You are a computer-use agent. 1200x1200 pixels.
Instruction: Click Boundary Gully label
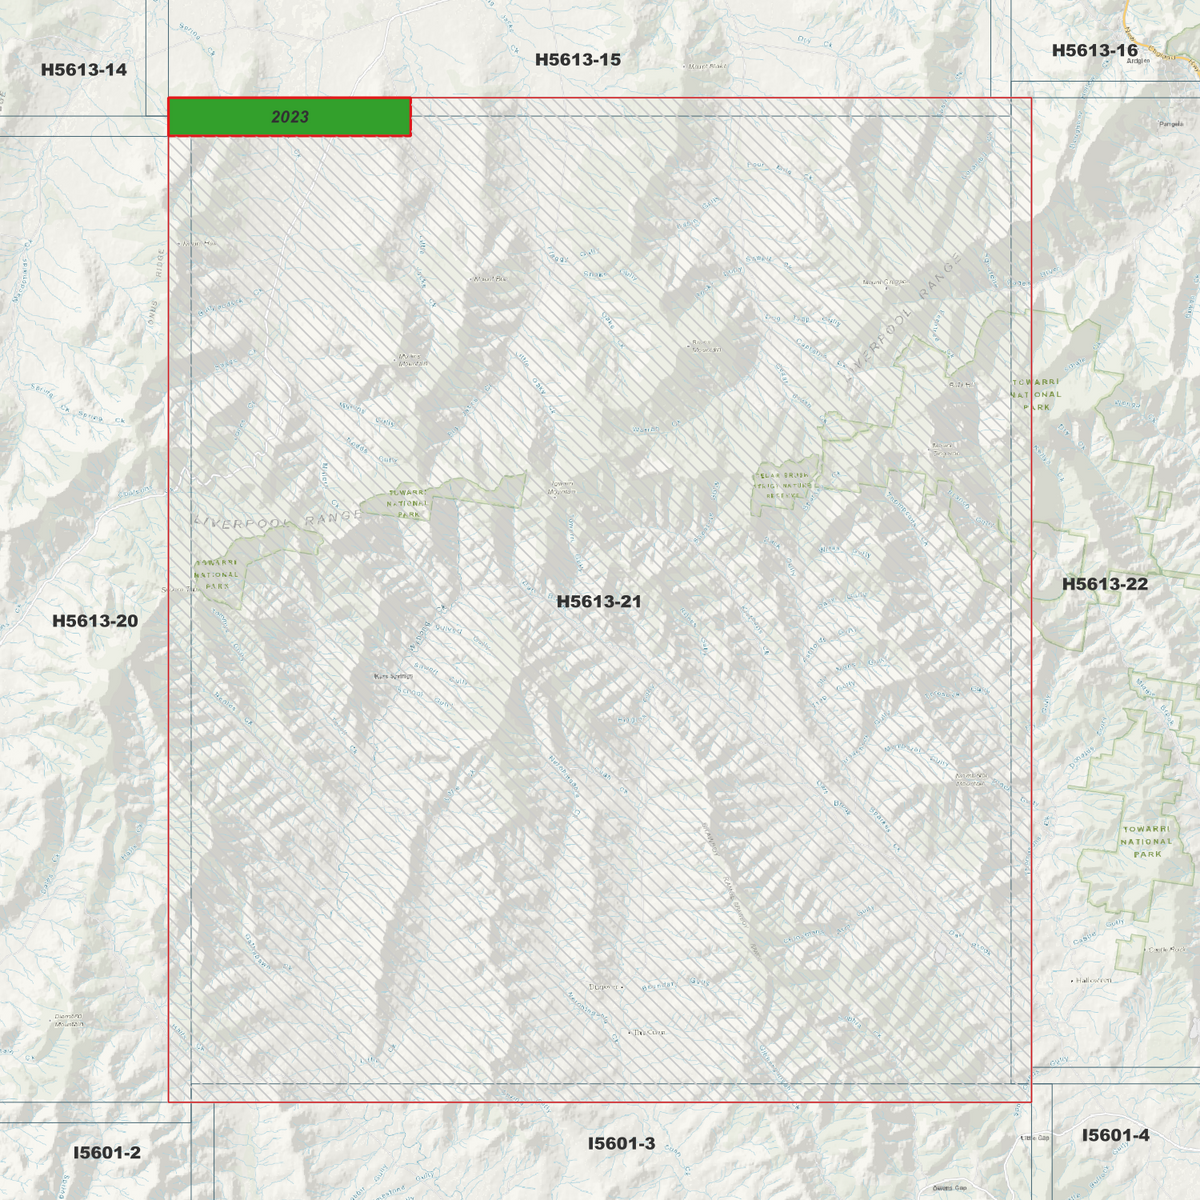(x=675, y=985)
